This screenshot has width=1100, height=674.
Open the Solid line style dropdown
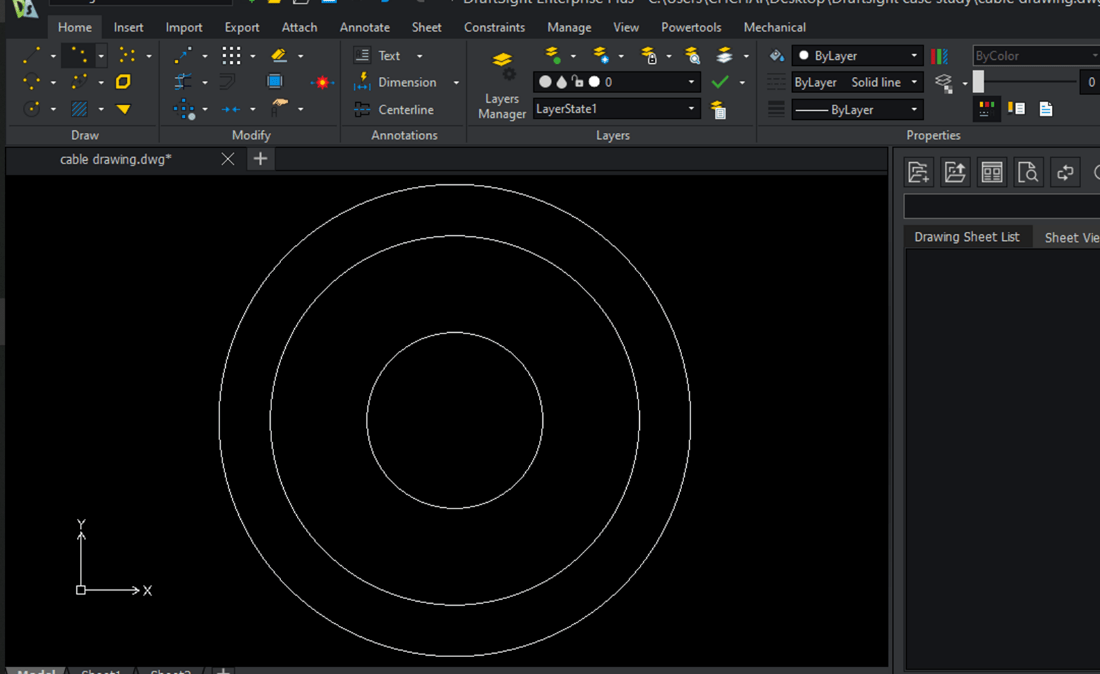(914, 82)
